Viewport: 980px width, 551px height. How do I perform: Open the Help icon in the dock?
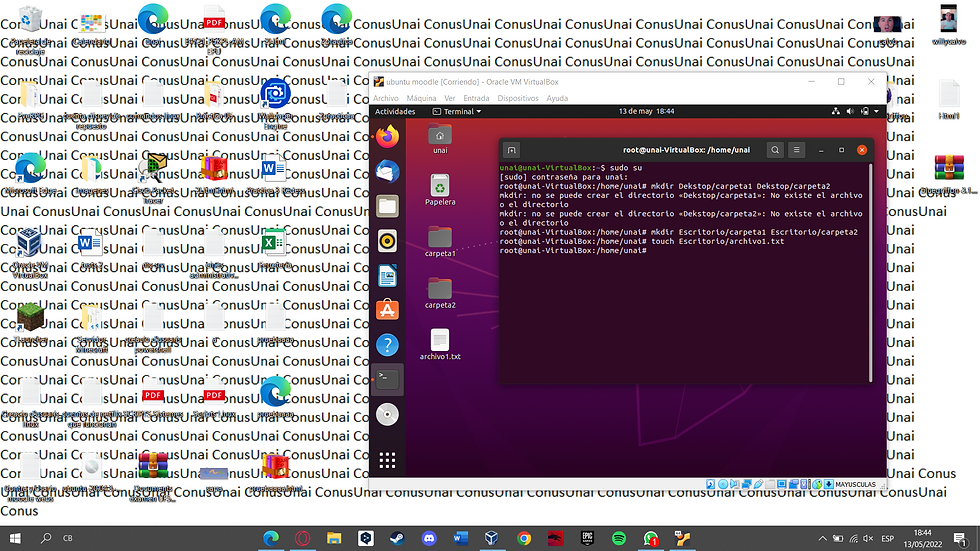pos(387,345)
